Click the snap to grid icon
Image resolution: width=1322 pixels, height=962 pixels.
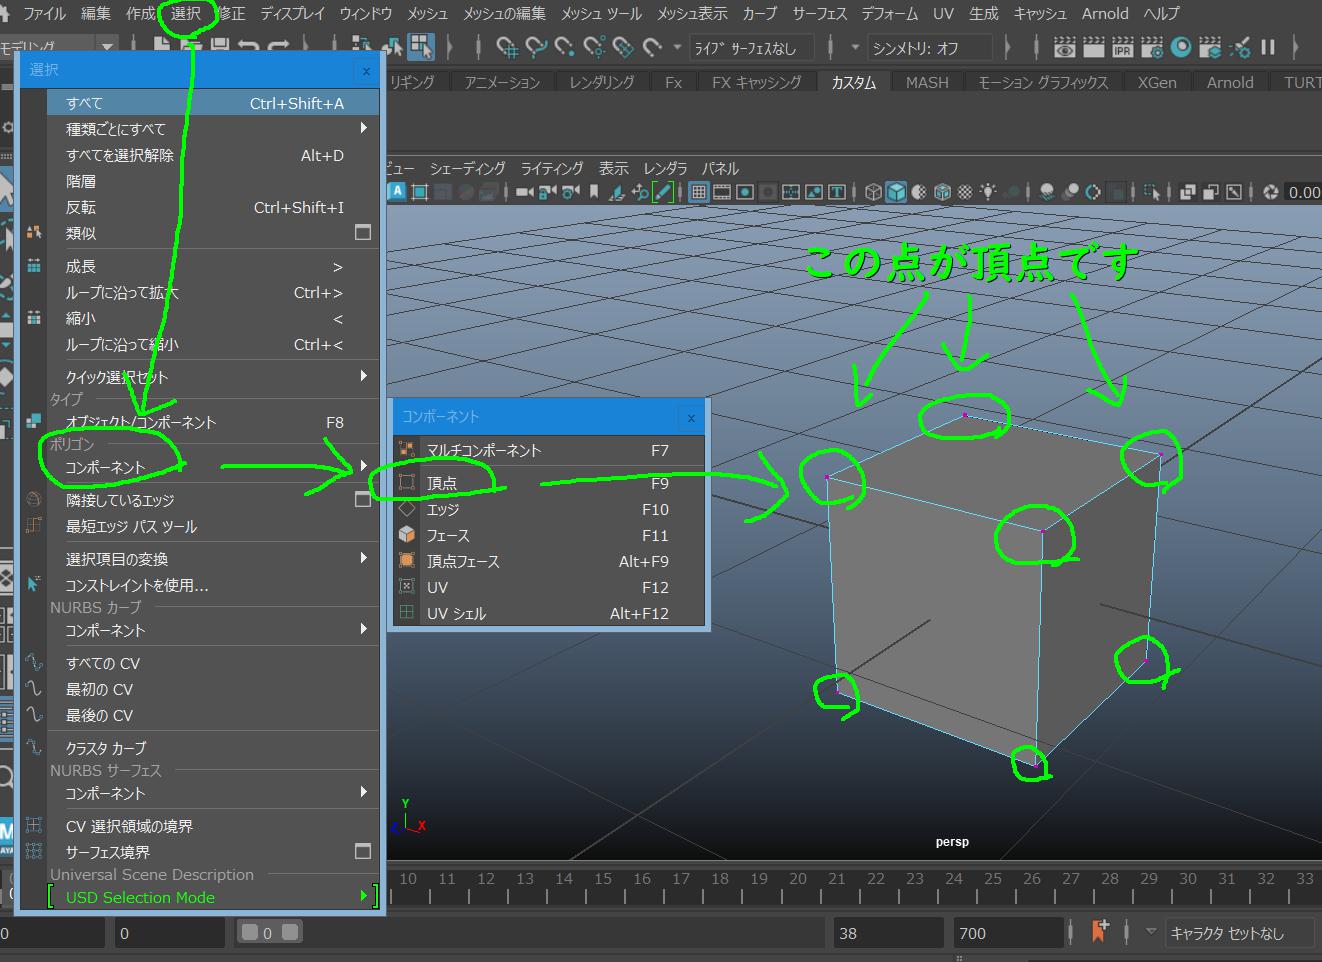pyautogui.click(x=507, y=47)
